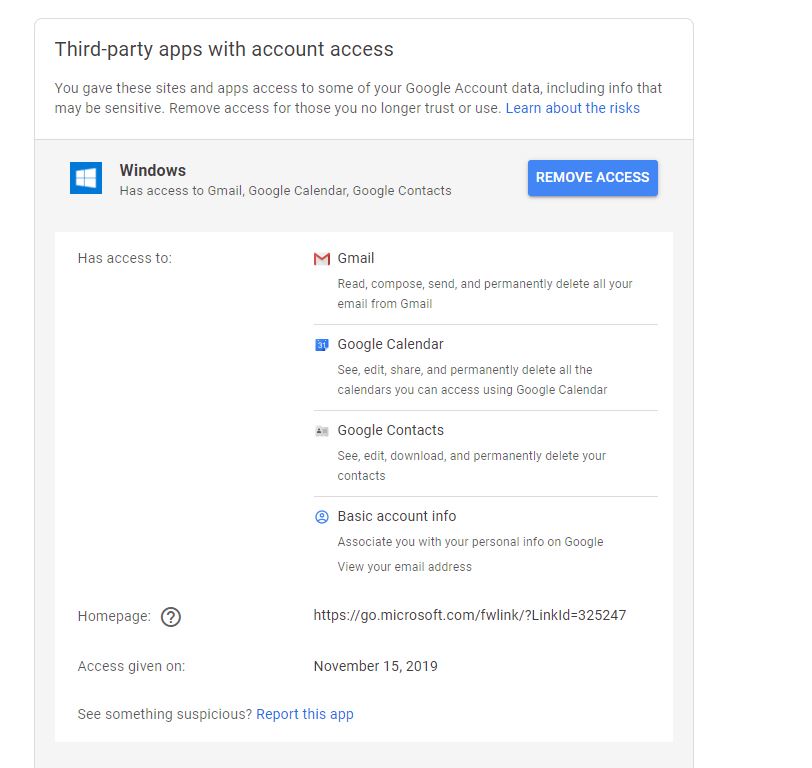This screenshot has width=812, height=768.
Task: Click the Report this app link
Action: coord(304,714)
